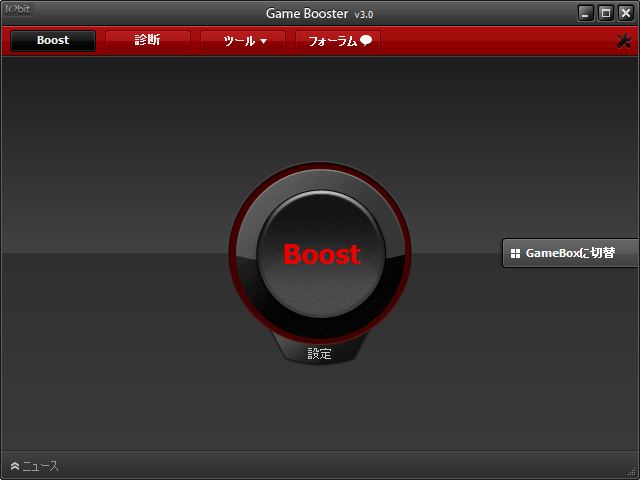
Task: Click the window resize grip in the corner
Action: 633,473
